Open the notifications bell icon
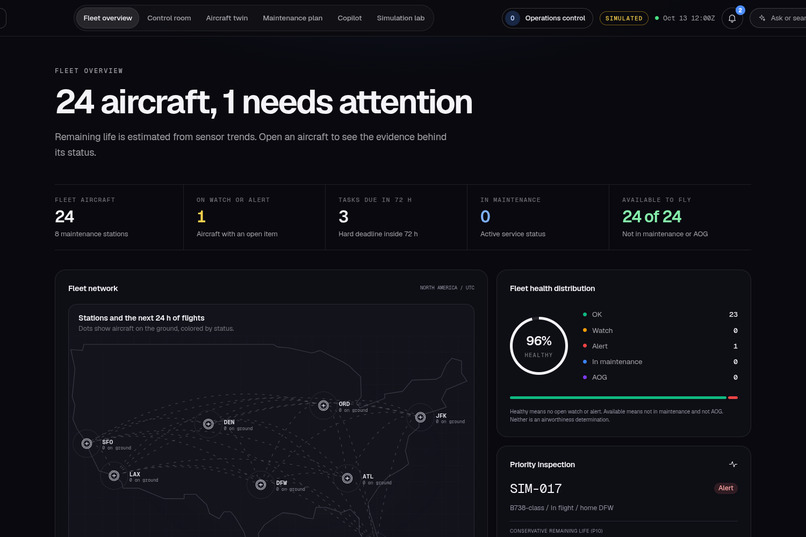Image resolution: width=806 pixels, height=537 pixels. [732, 18]
